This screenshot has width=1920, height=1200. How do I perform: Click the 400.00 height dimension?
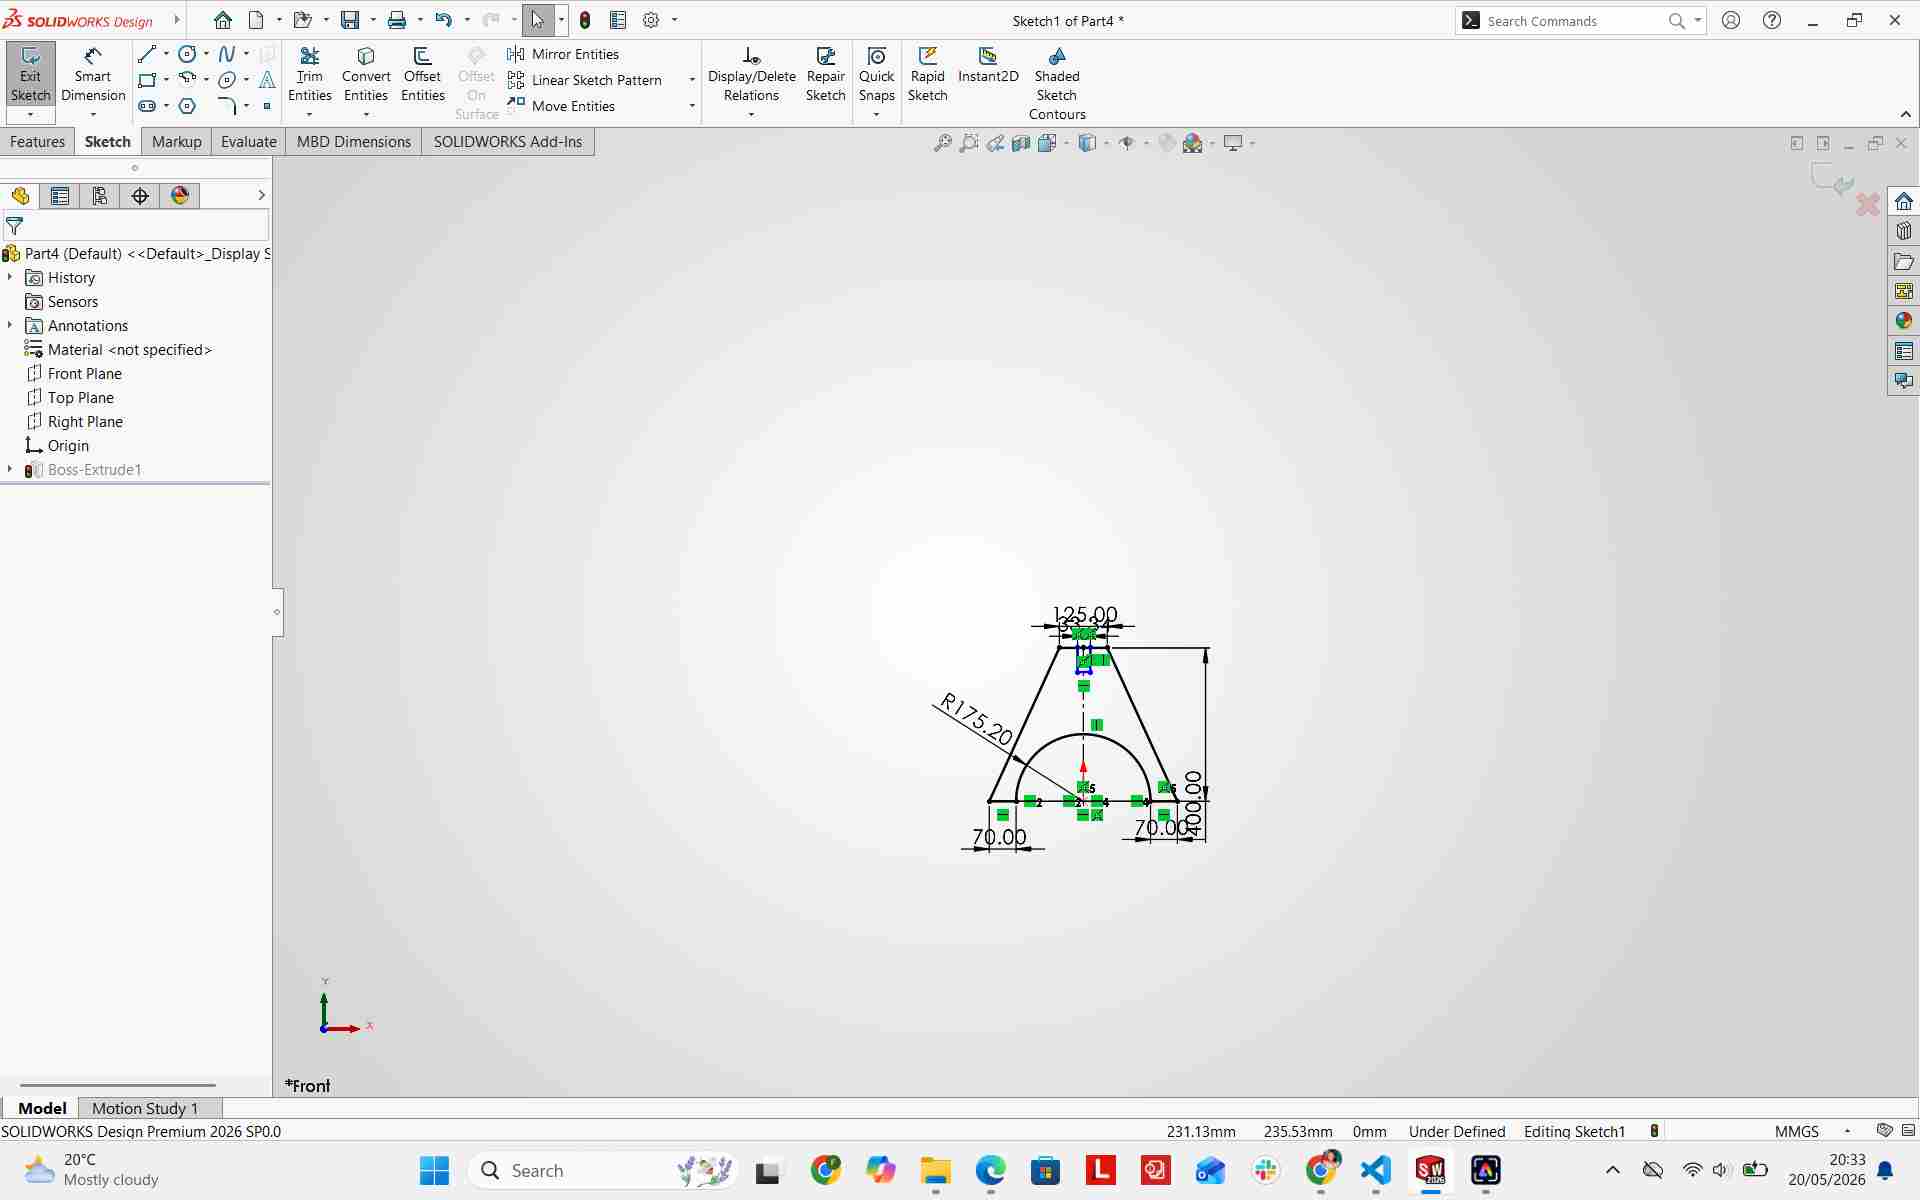(x=1193, y=803)
